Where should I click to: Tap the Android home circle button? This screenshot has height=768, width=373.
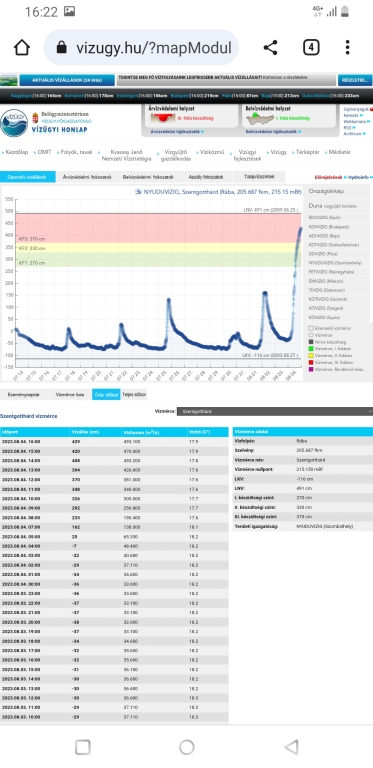186,747
